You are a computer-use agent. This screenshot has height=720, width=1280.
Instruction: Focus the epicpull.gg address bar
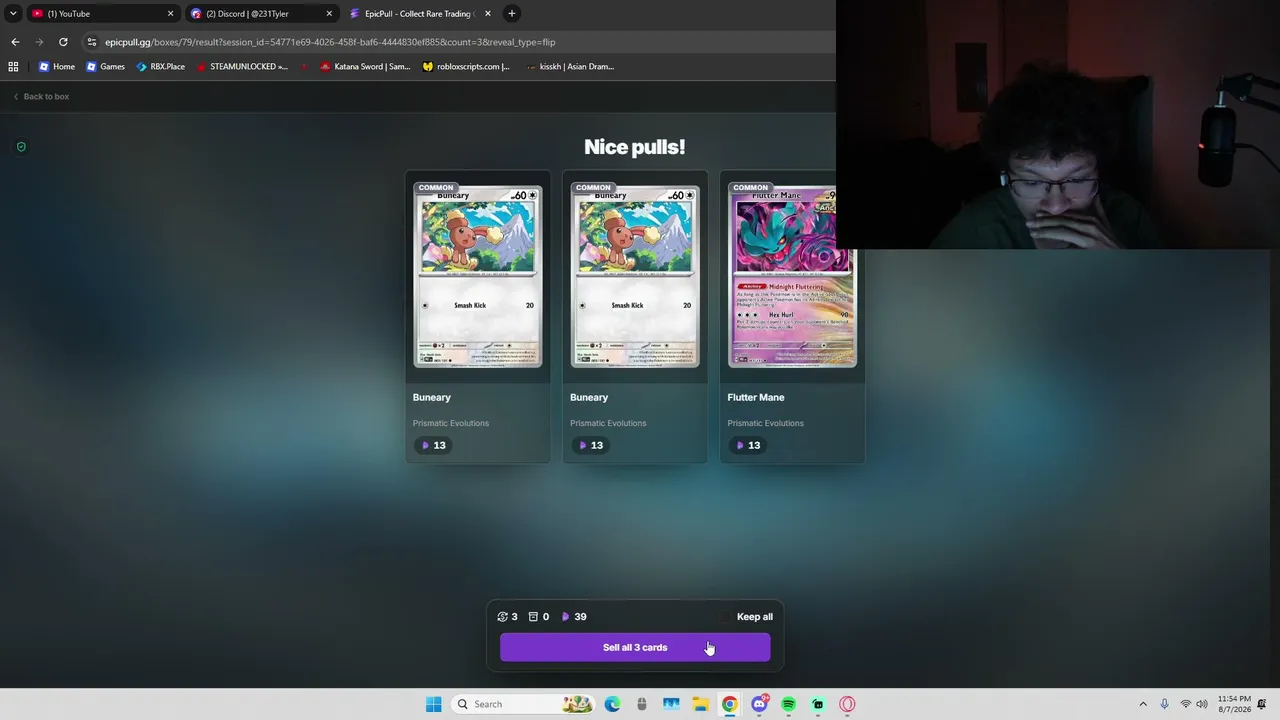[x=460, y=42]
